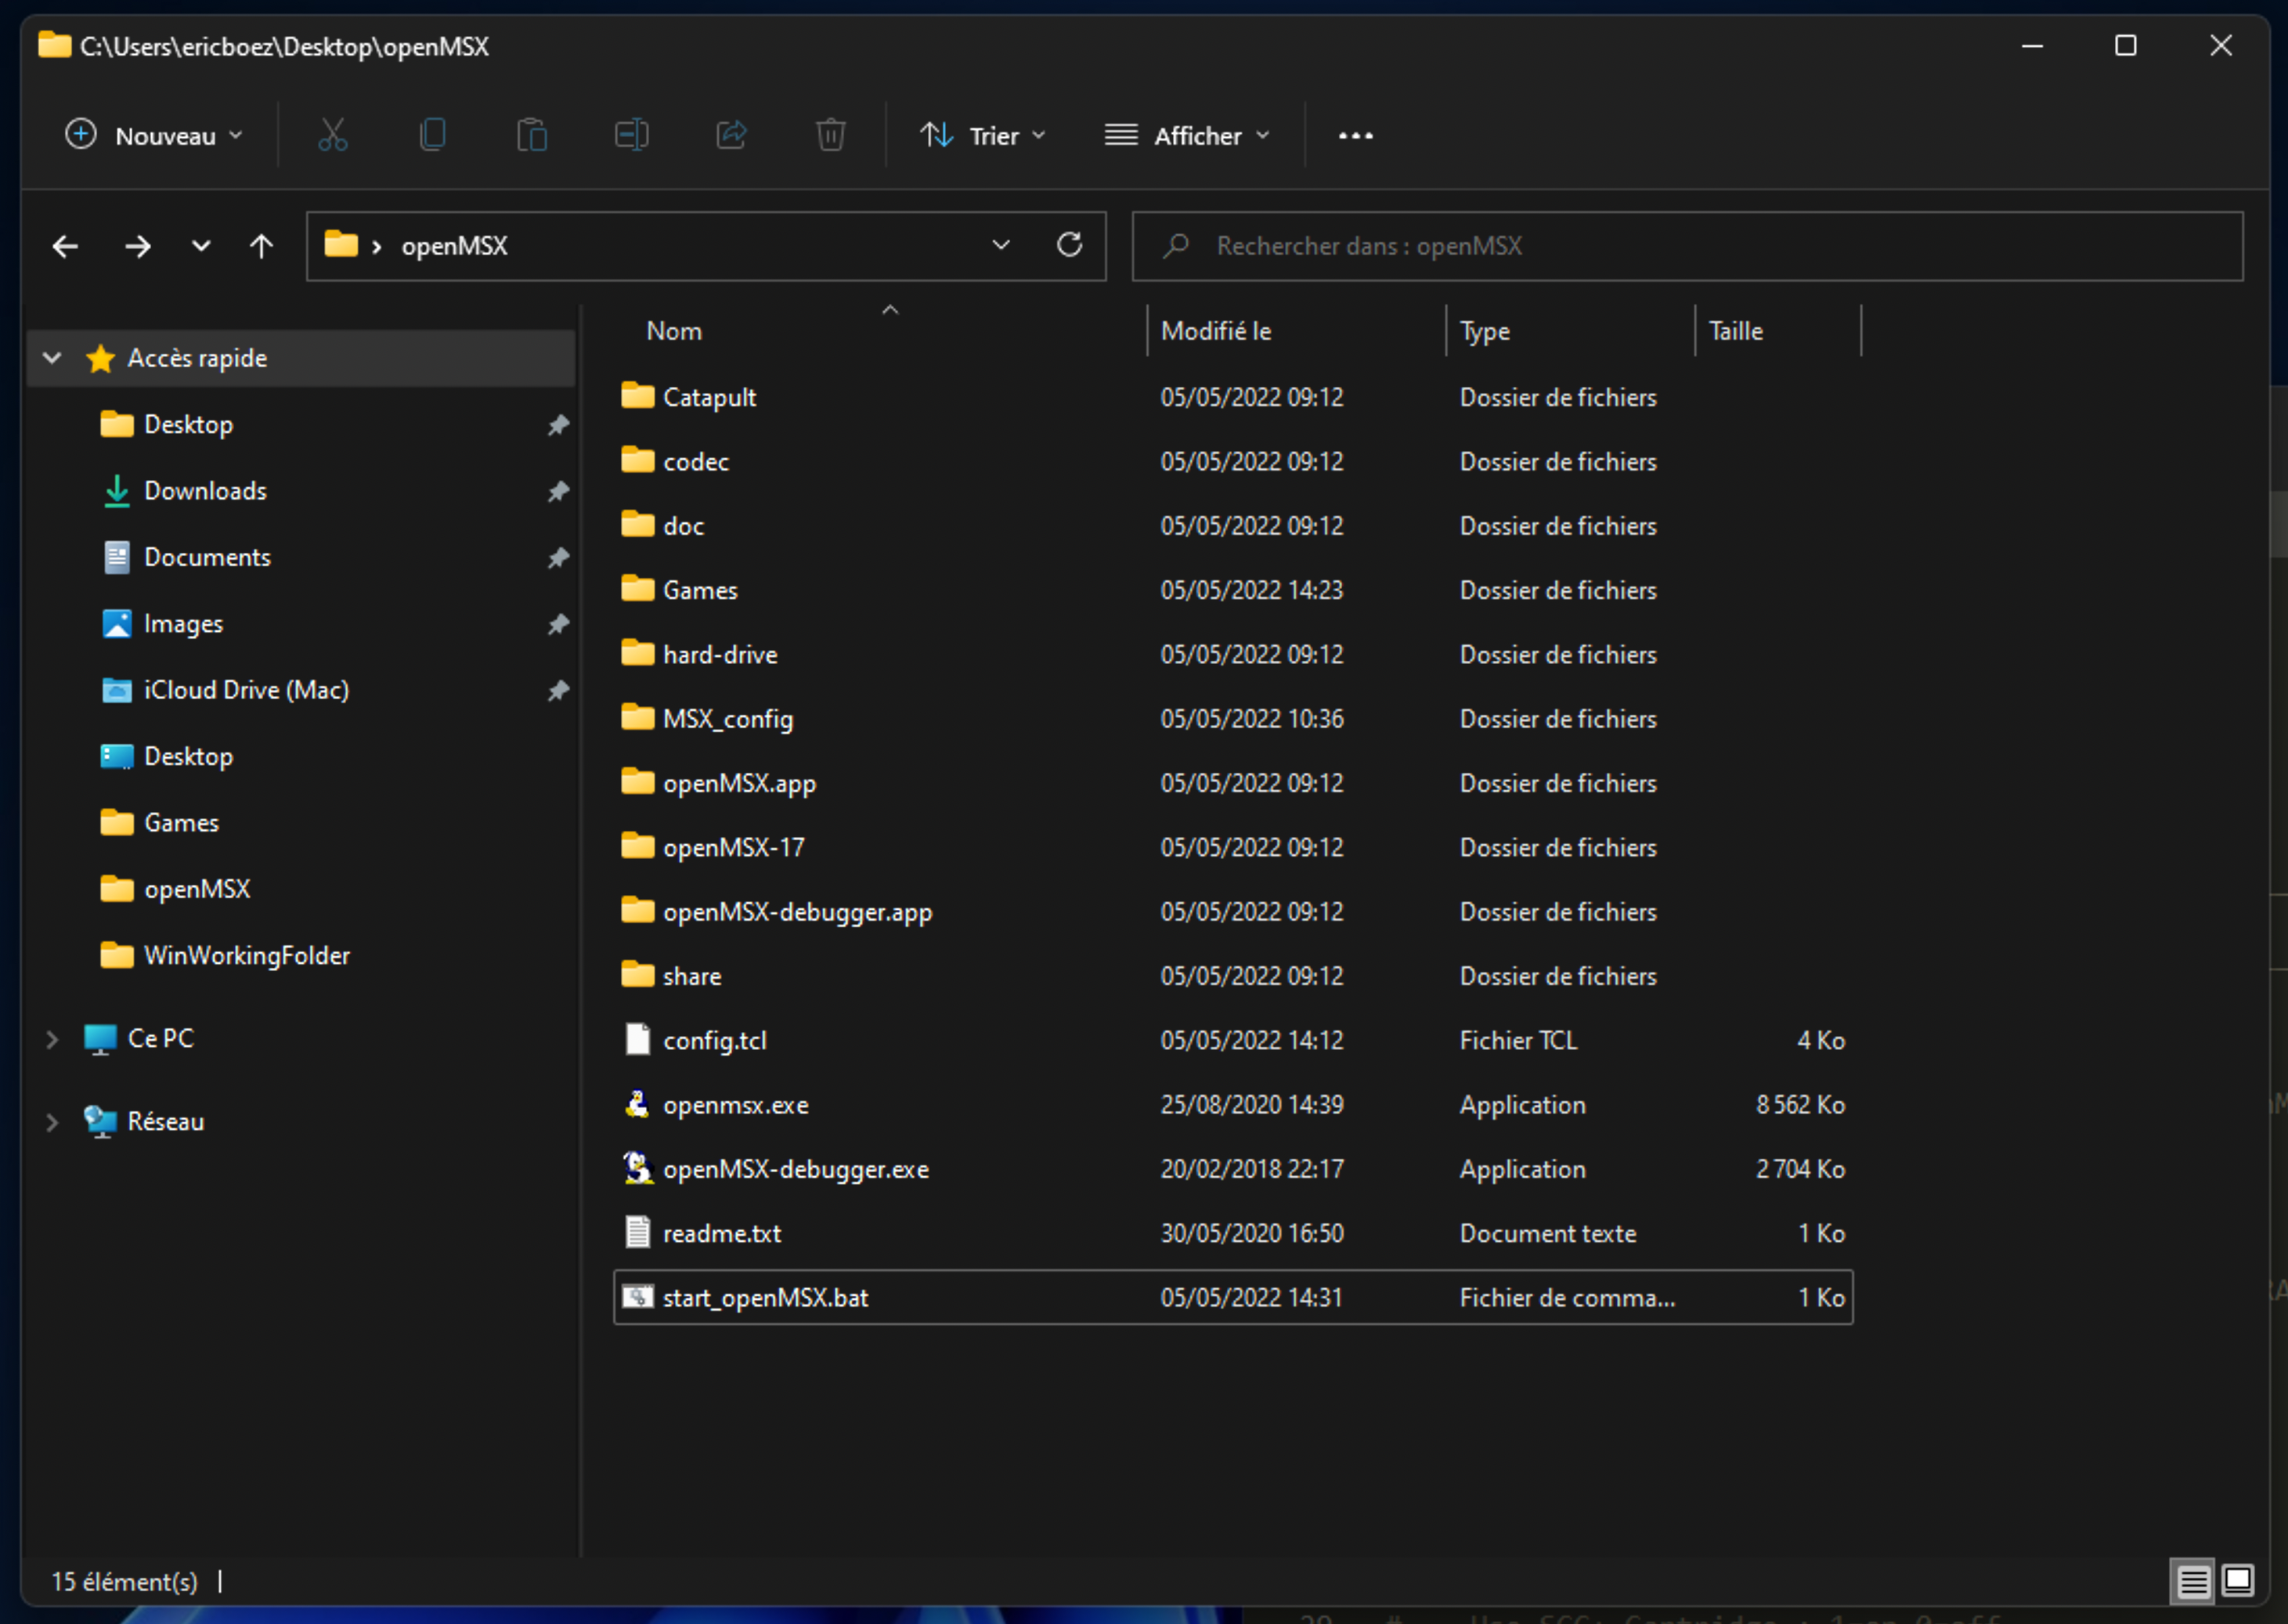Go up one folder level arrow
This screenshot has width=2288, height=1624.
coord(261,246)
